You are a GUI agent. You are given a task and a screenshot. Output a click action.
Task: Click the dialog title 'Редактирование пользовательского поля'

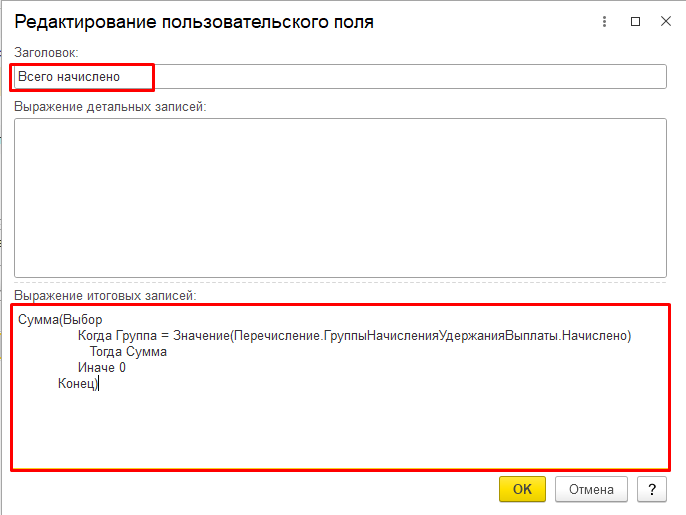point(194,21)
